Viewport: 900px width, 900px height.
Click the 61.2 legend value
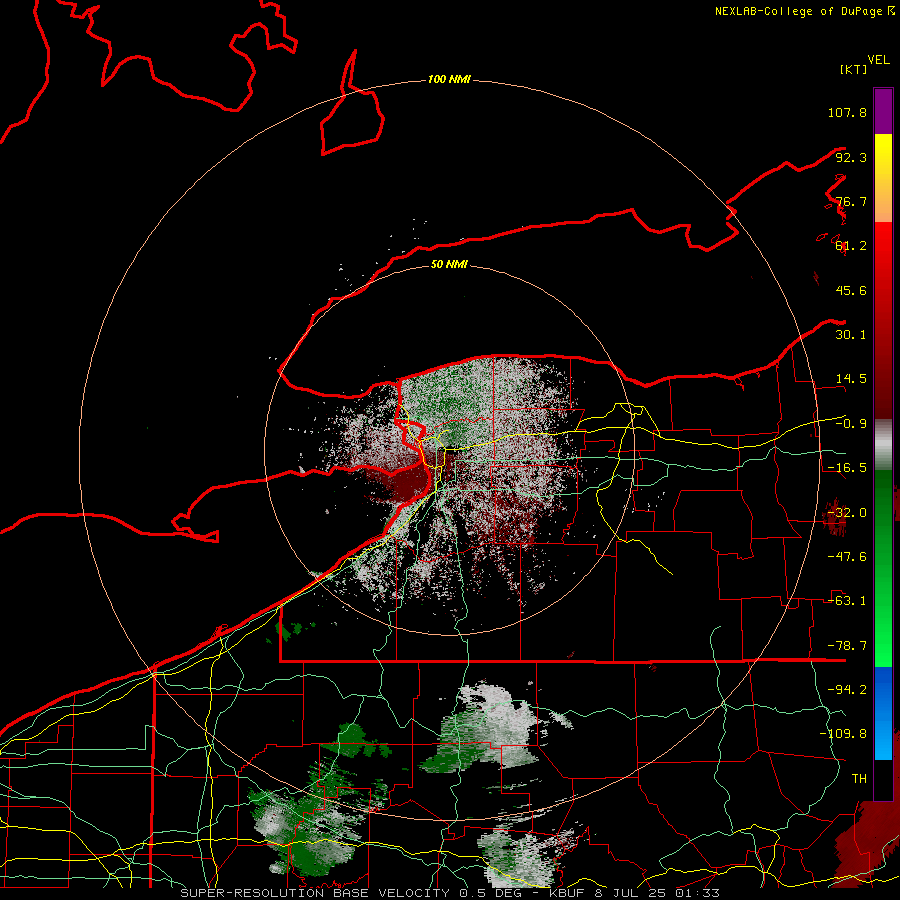[x=851, y=246]
